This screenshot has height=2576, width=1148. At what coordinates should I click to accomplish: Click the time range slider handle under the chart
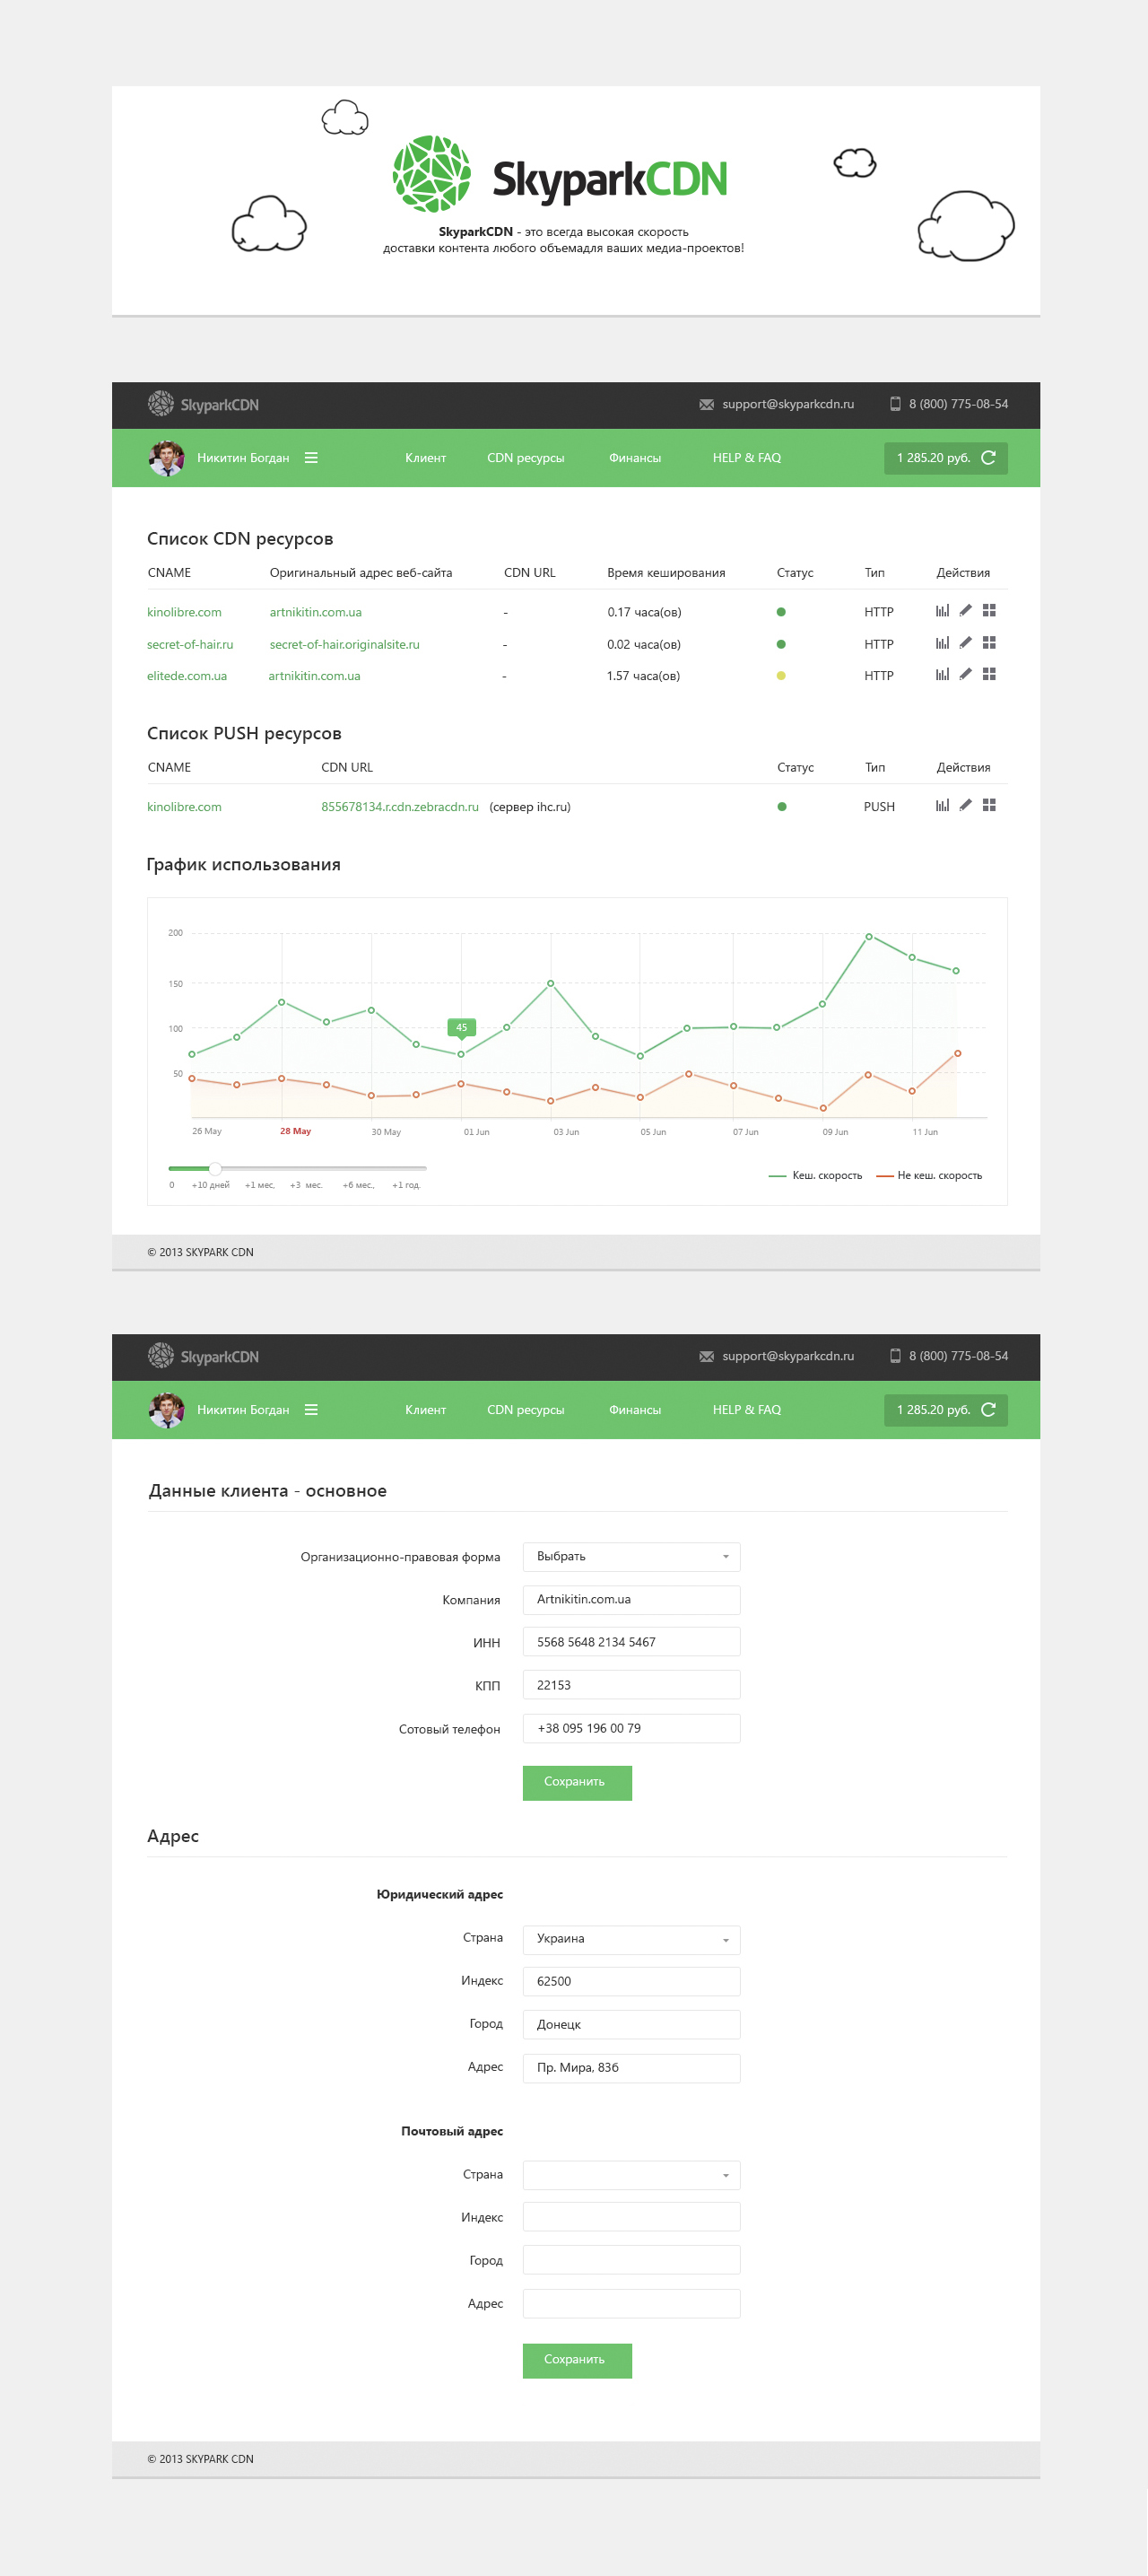click(215, 1168)
